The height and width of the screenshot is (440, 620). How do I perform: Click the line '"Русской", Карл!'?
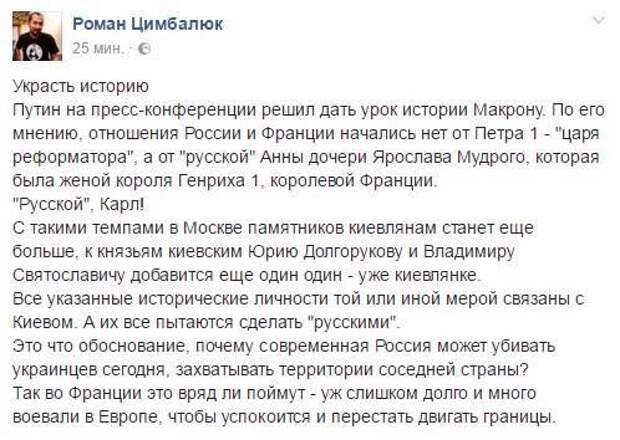[x=79, y=204]
